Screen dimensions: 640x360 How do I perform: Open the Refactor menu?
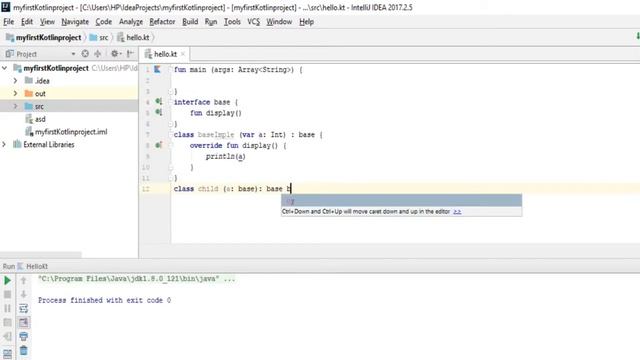click(162, 22)
